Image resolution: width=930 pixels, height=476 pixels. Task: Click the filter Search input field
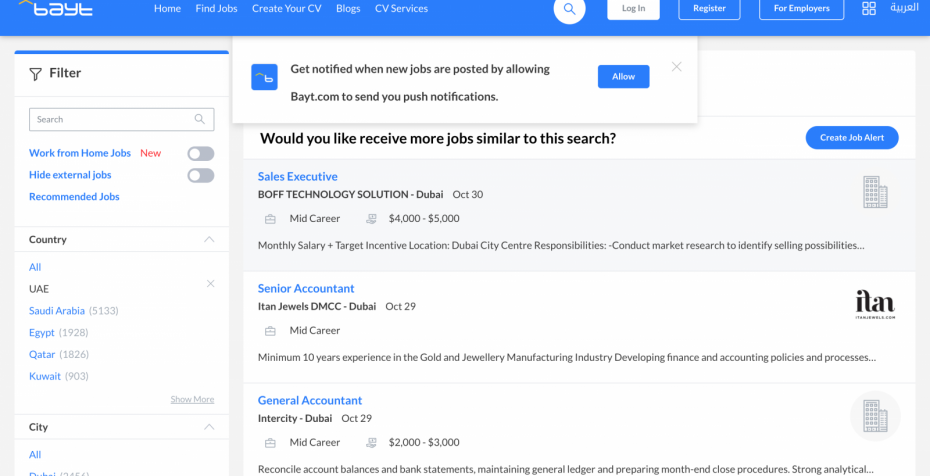122,119
